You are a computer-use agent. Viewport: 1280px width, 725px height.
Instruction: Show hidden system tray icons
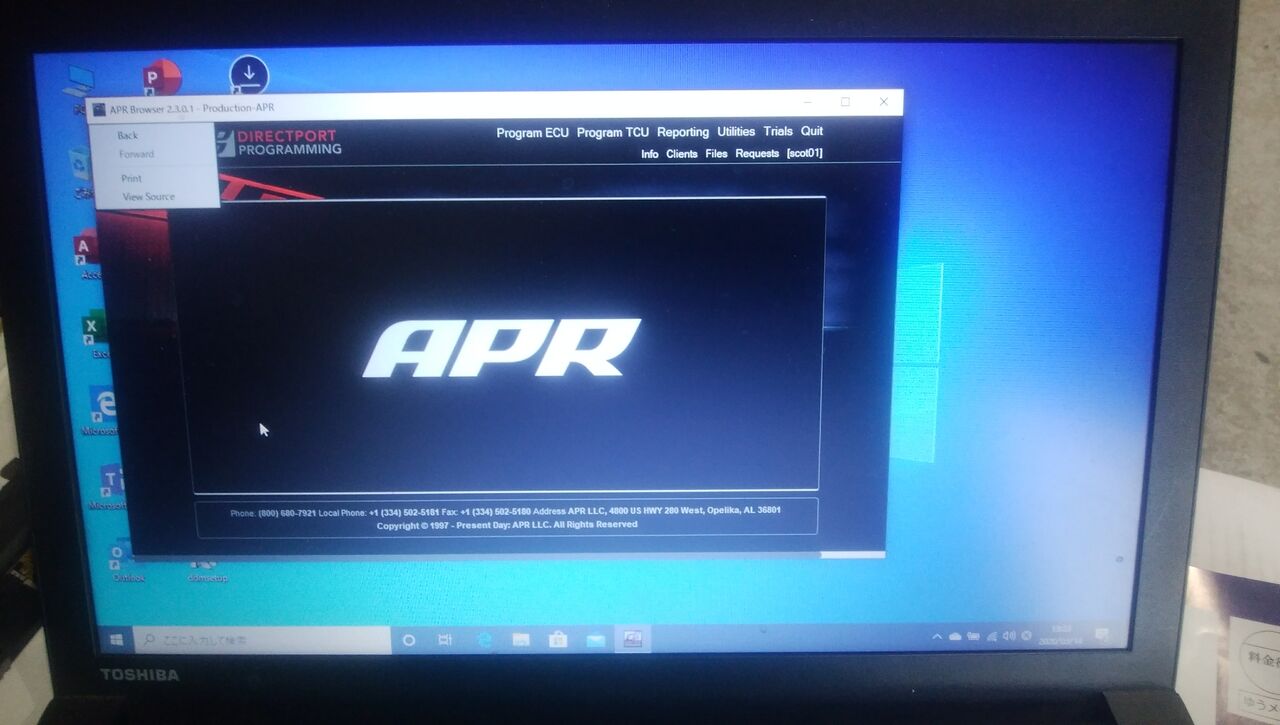(937, 636)
